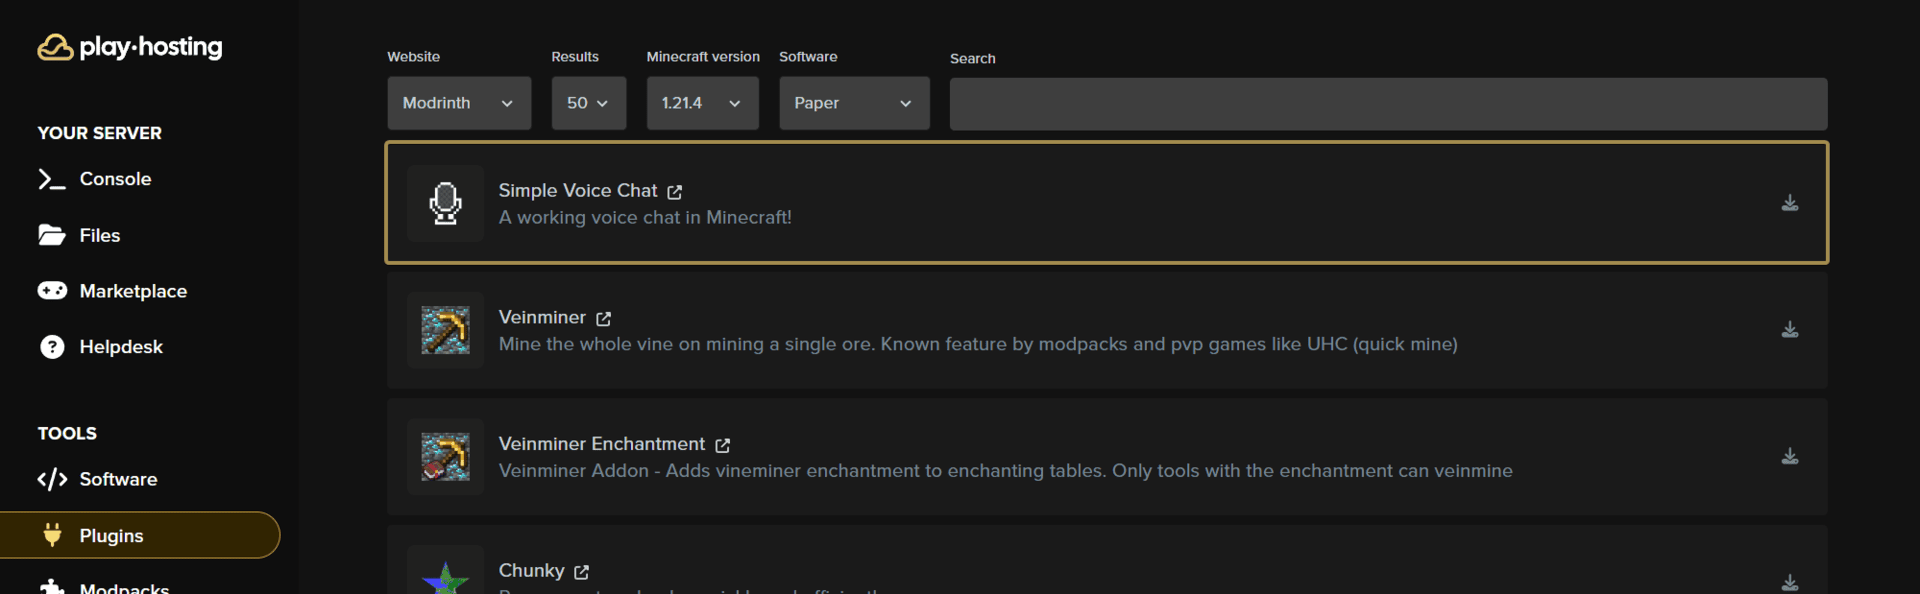Open Veinminer Enchantment external link icon
This screenshot has height=594, width=1920.
723,445
